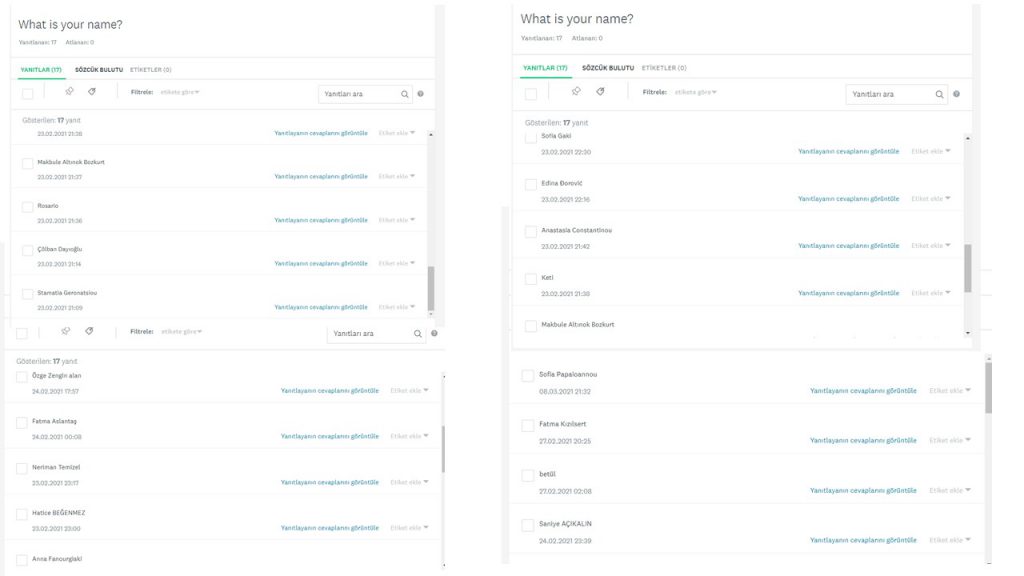This screenshot has width=1024, height=576.
Task: Open betül's Yanıtlayanın cevaplarını görüntüle link
Action: coord(863,490)
